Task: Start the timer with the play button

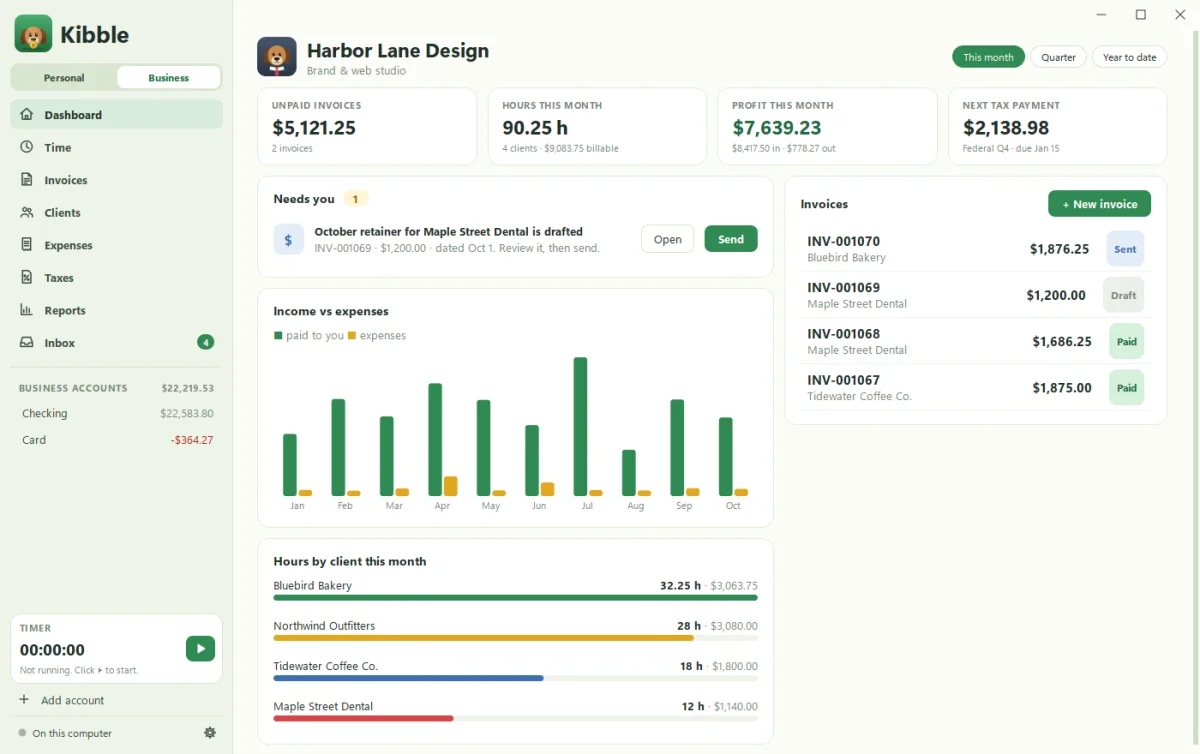Action: [x=200, y=649]
